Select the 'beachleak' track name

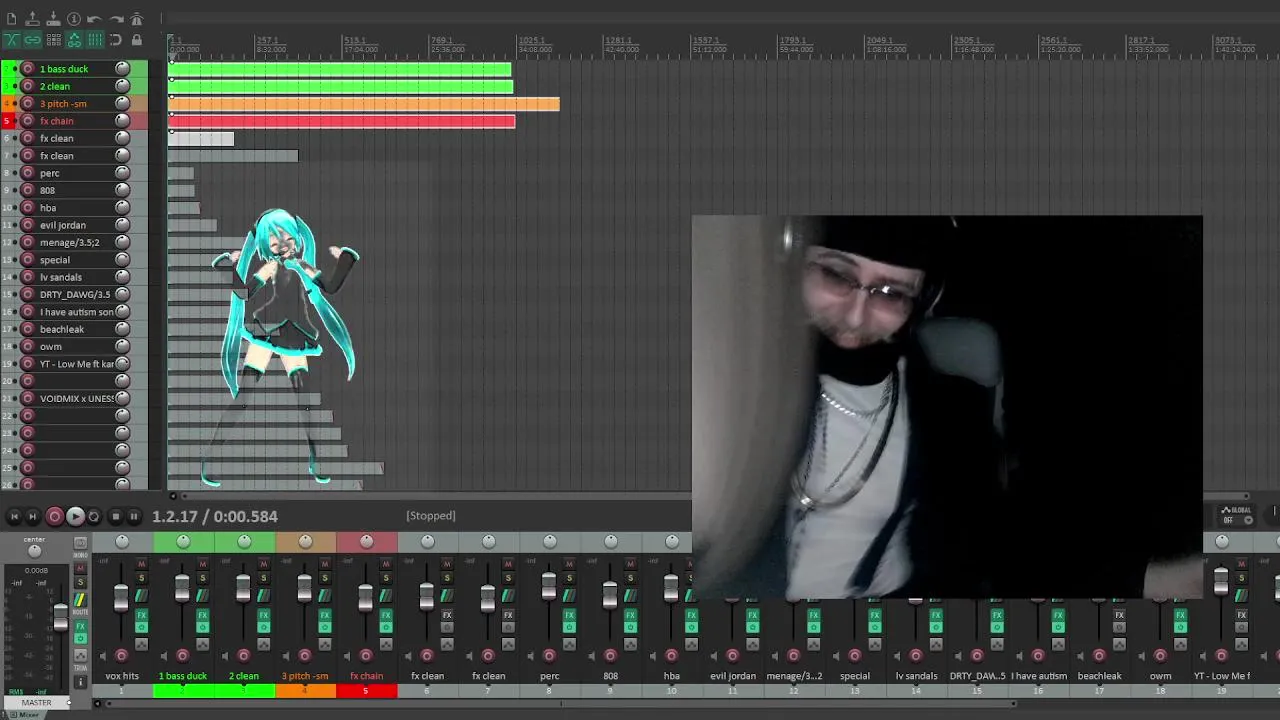click(x=62, y=329)
